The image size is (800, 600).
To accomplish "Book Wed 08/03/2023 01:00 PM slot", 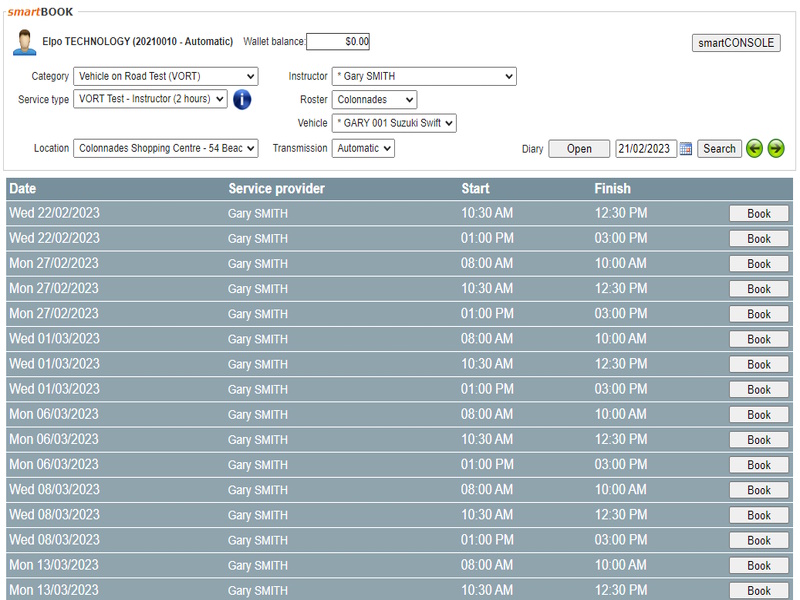I will [x=759, y=540].
